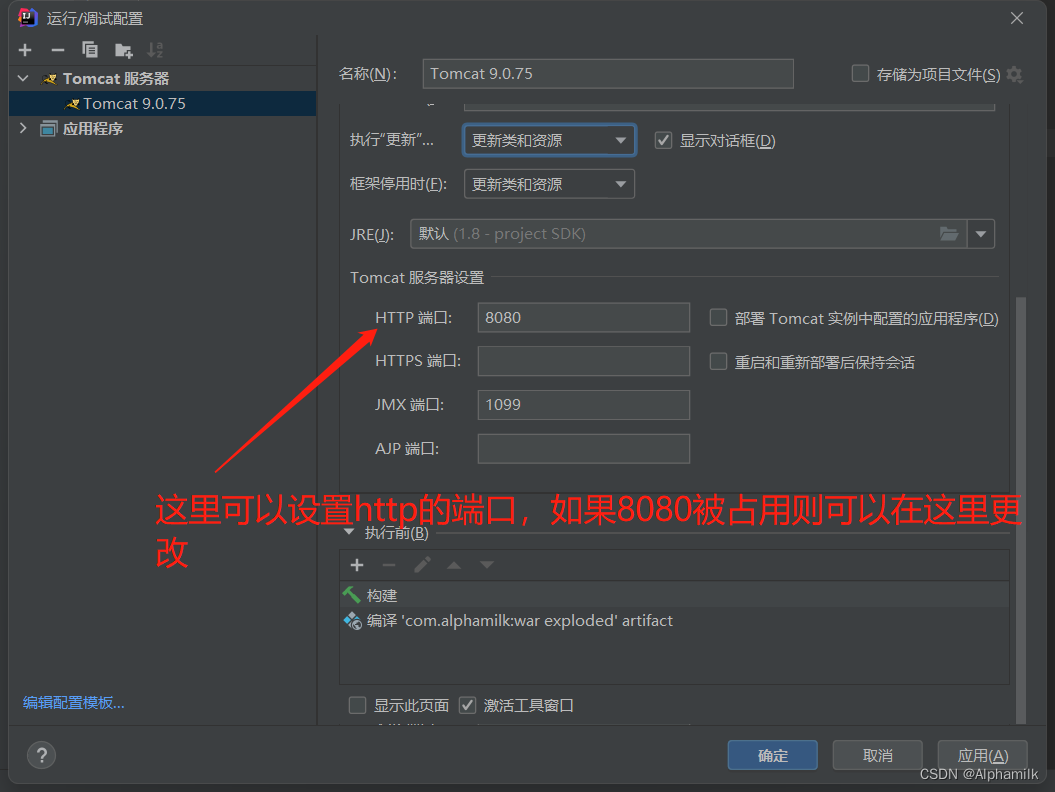Click the HTTP 端口 field showing 8080
The image size is (1055, 792).
click(x=583, y=318)
